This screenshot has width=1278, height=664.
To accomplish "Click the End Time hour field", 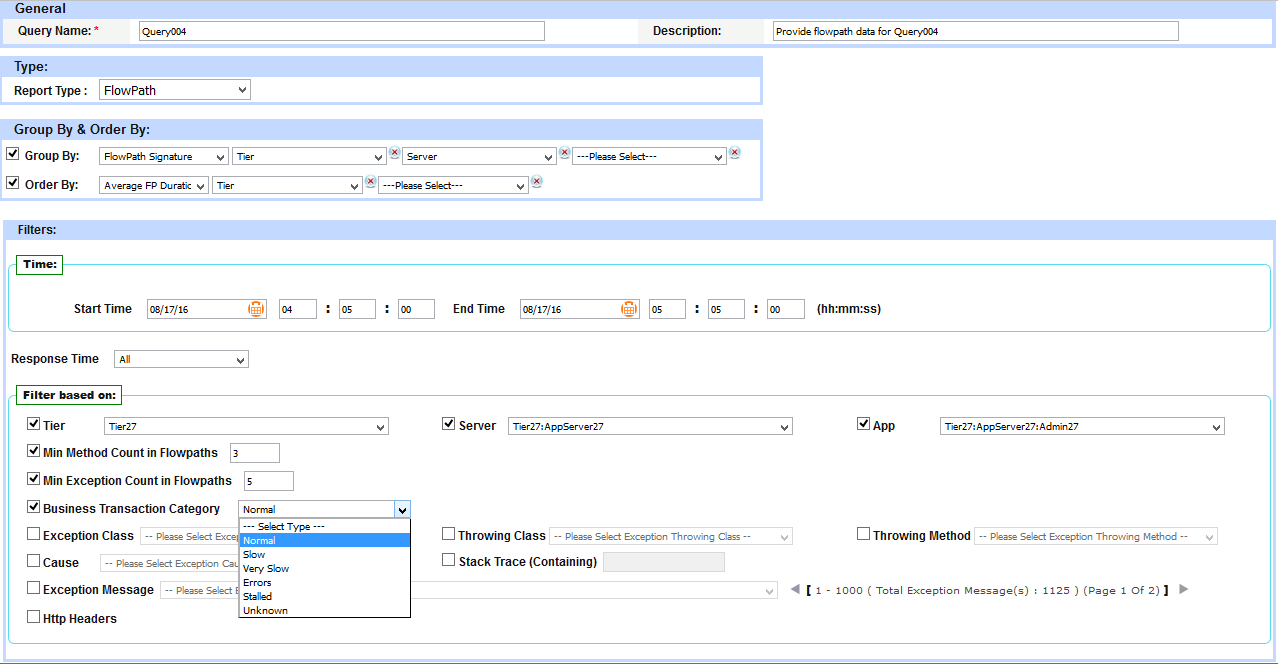I will [667, 309].
